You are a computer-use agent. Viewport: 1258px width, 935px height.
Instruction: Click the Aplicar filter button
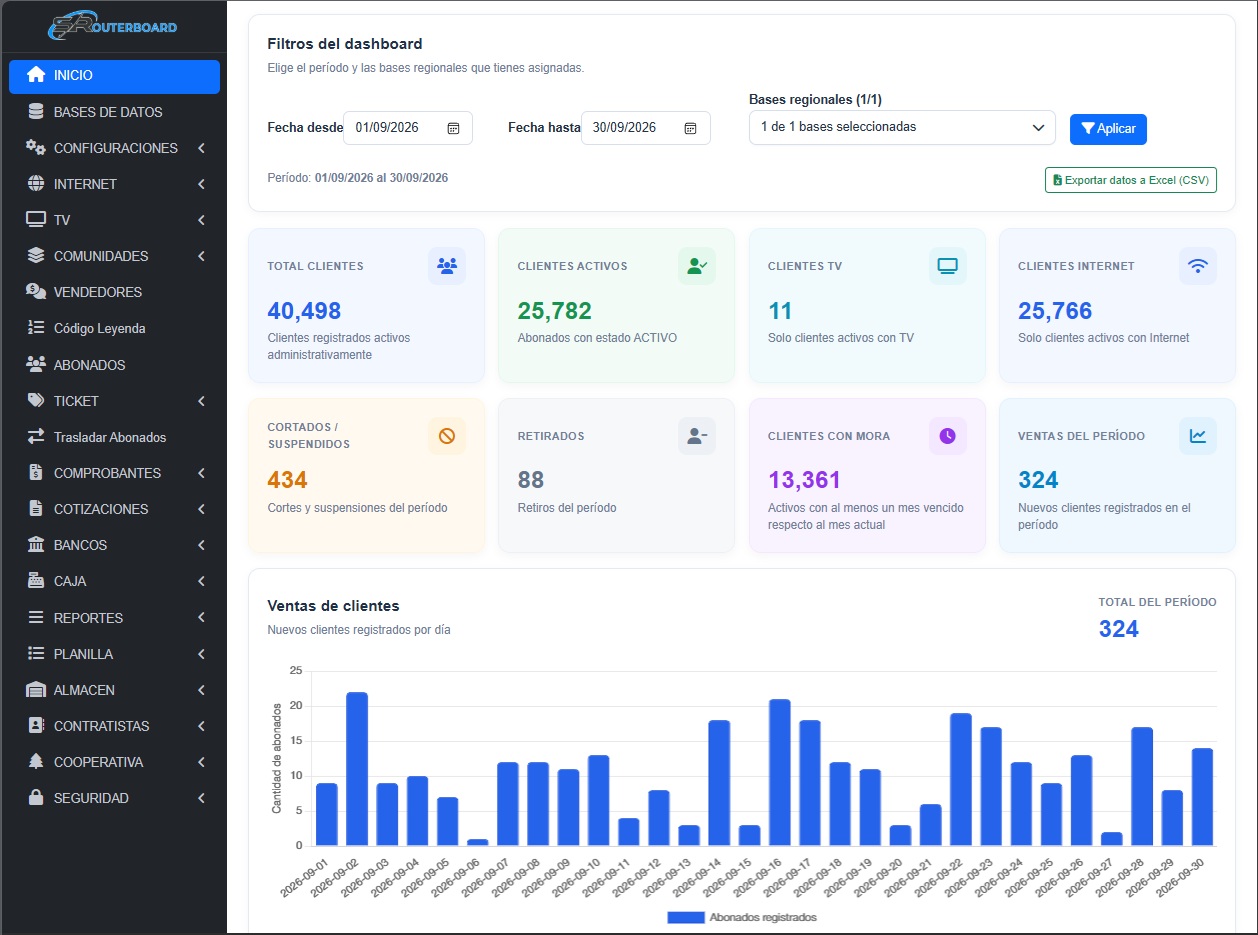pyautogui.click(x=1108, y=129)
